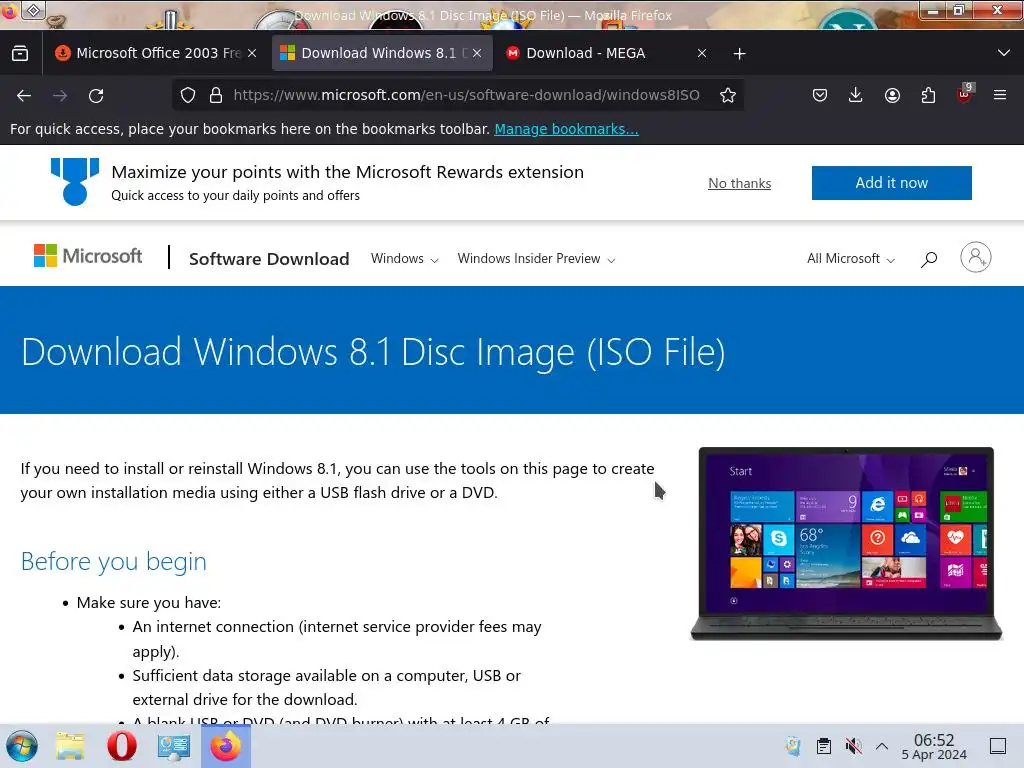
Task: Click the Before you begin heading
Action: click(114, 562)
